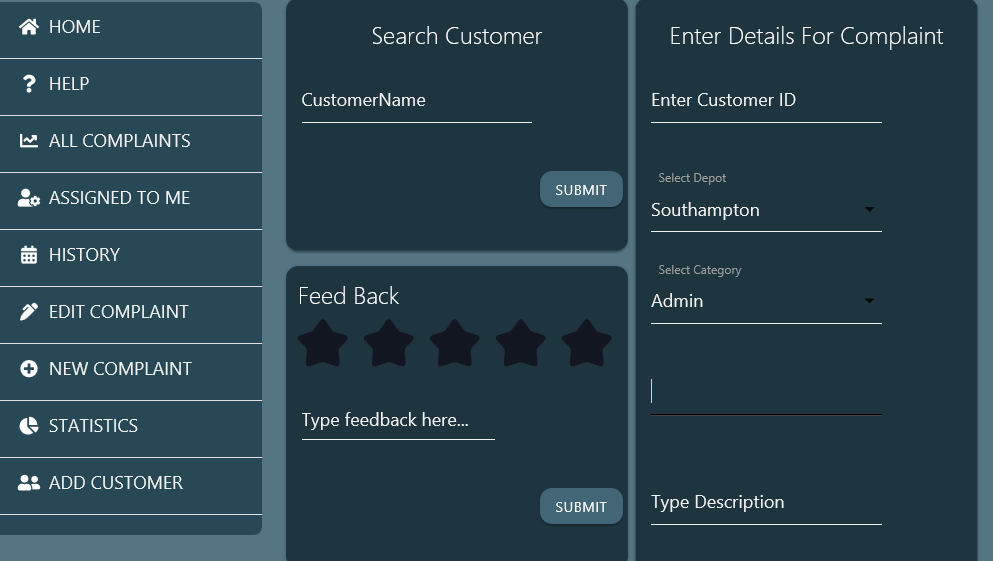Rate feedback with the first star

[323, 343]
